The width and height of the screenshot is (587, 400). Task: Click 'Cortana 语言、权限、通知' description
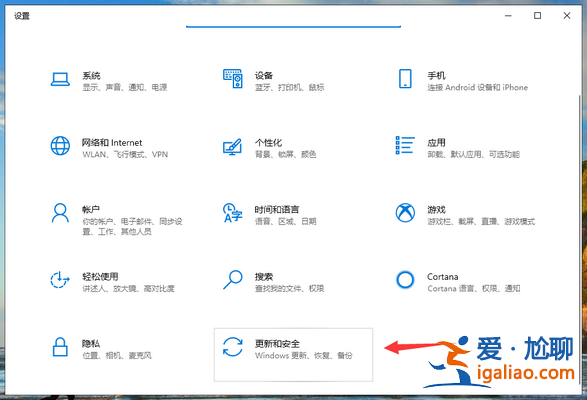click(x=474, y=288)
